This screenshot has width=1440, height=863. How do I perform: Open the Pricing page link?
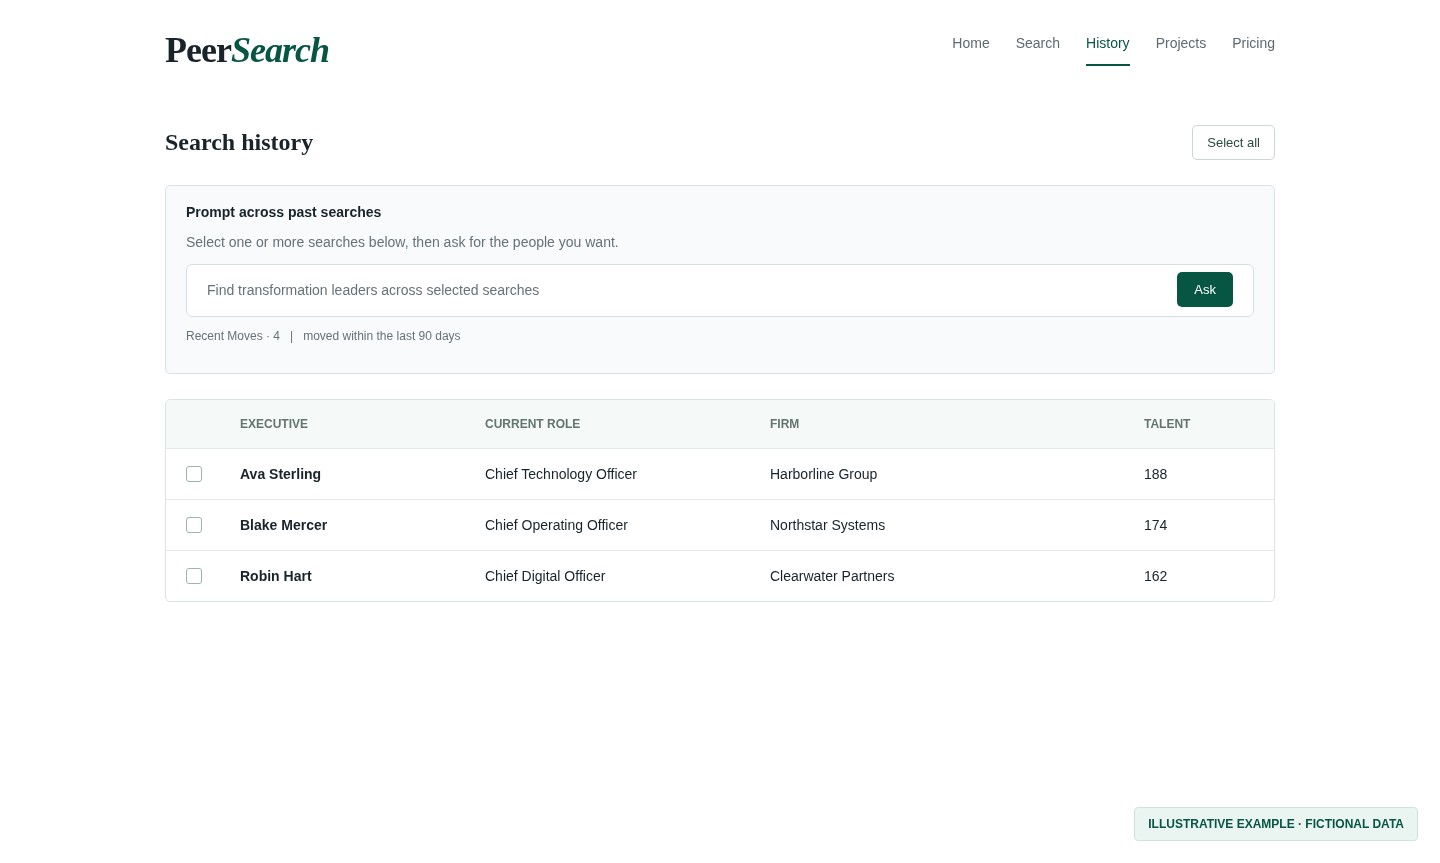(1253, 43)
